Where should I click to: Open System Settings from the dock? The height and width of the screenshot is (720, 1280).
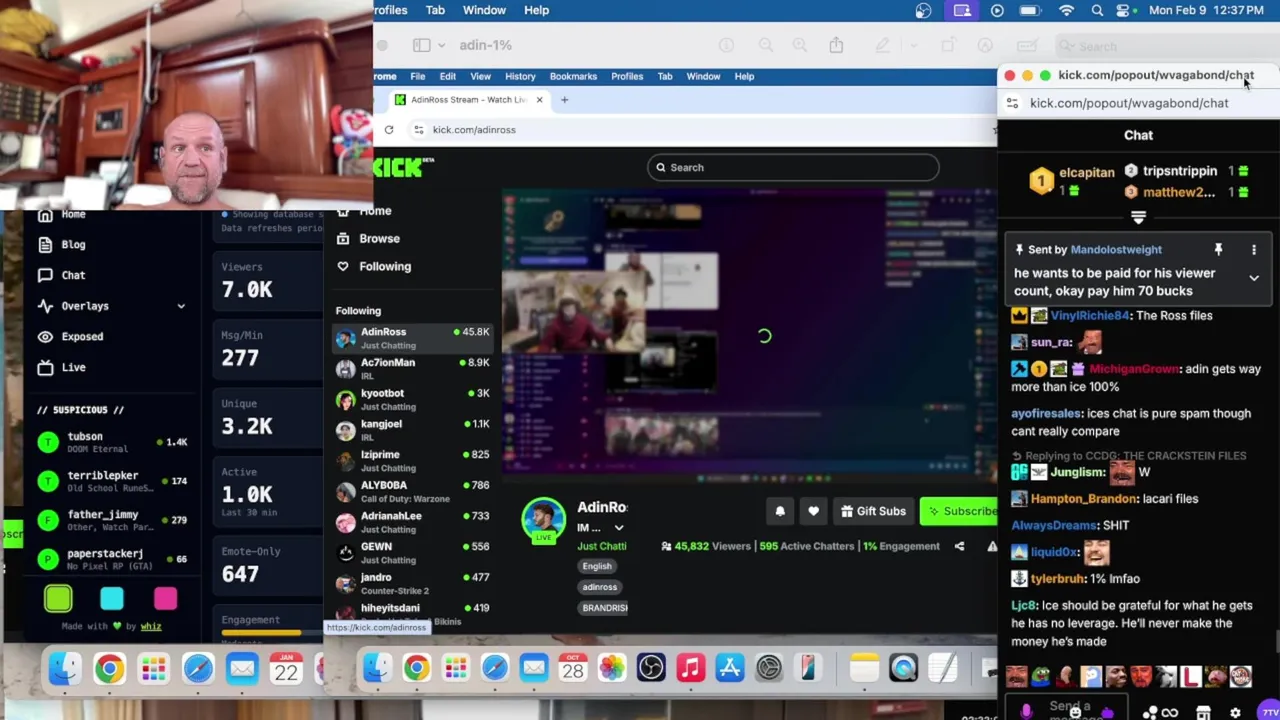point(768,667)
